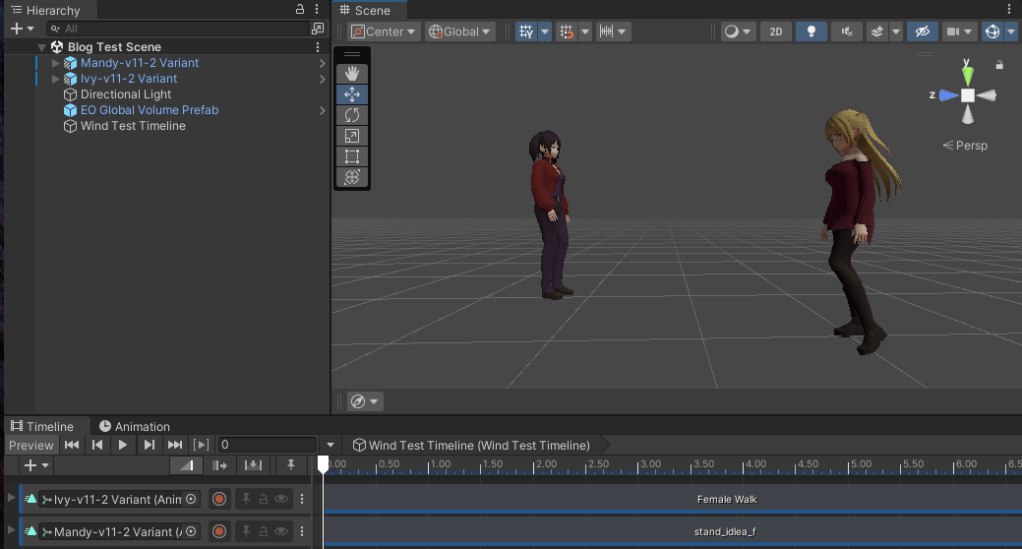Screen dimensions: 1022x549
Task: Select the Scale tool
Action: click(x=351, y=136)
